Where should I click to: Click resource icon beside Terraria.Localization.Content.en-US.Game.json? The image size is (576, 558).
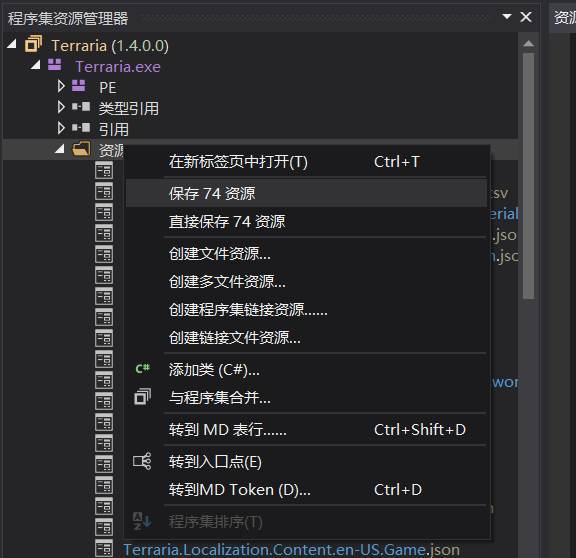point(104,549)
